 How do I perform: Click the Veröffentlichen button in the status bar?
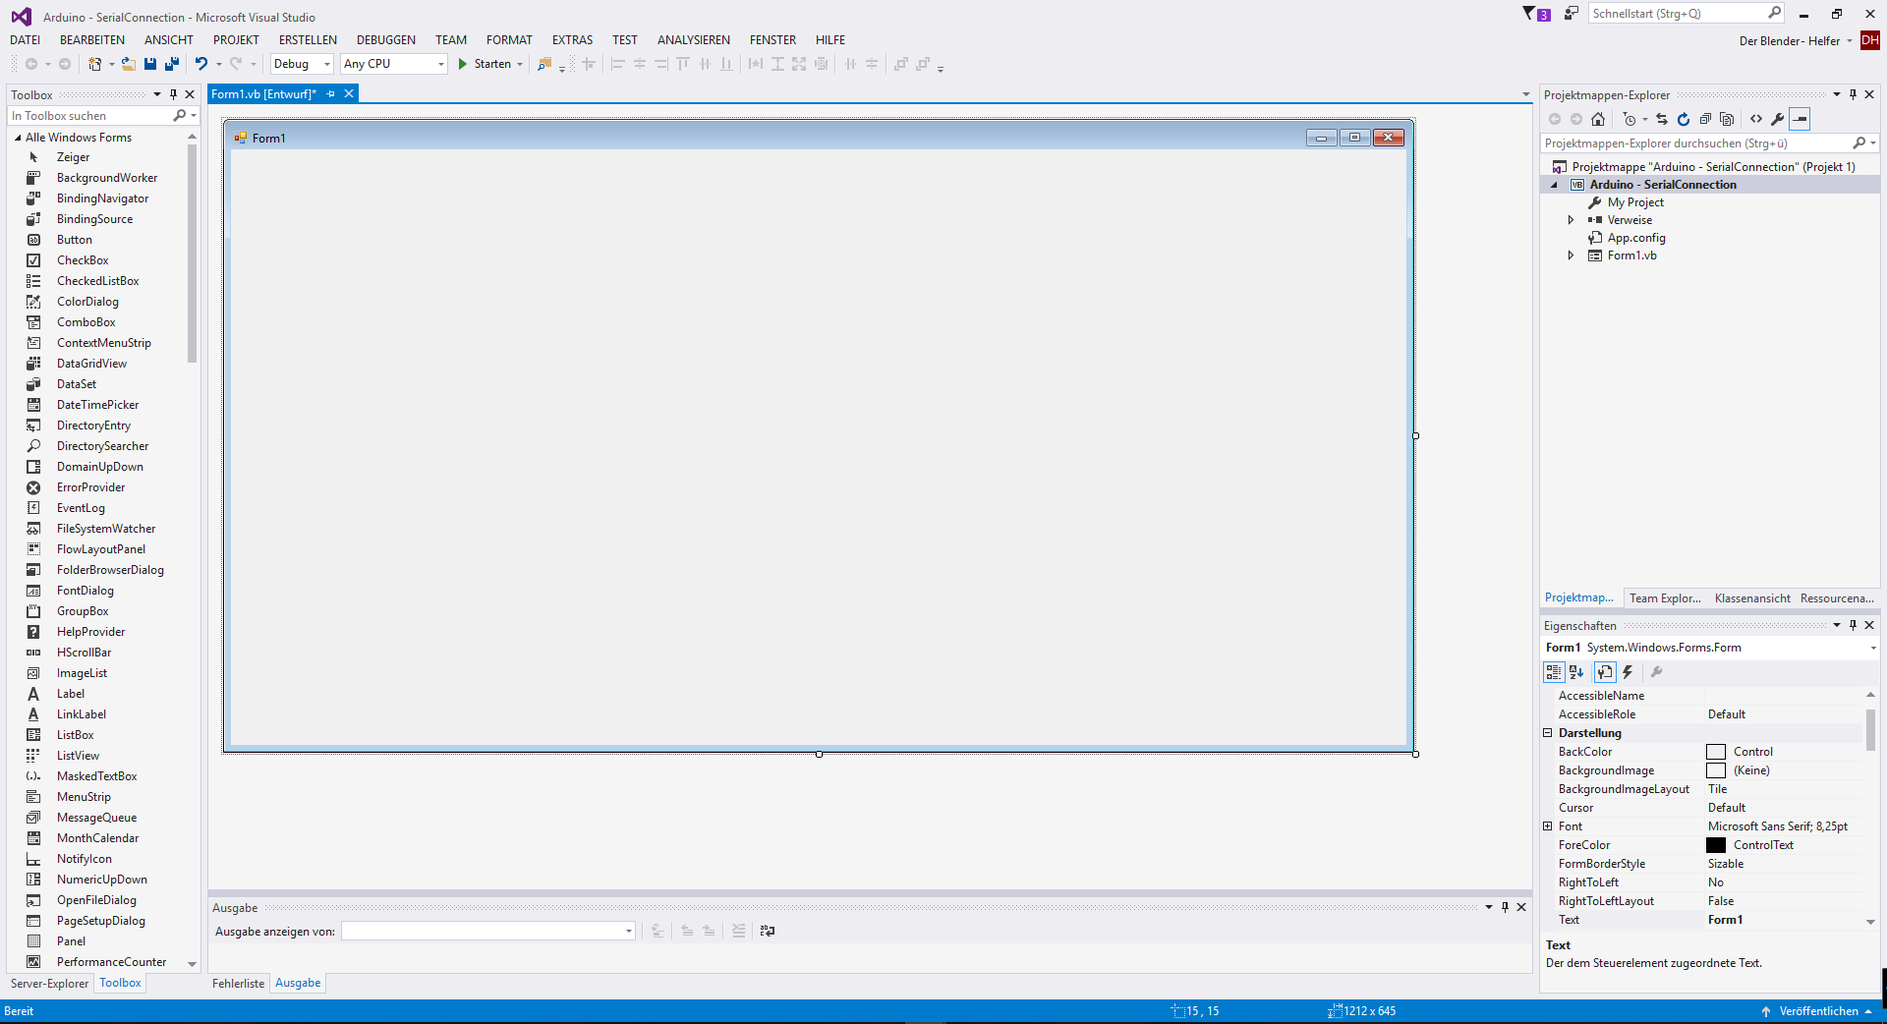pos(1822,1011)
